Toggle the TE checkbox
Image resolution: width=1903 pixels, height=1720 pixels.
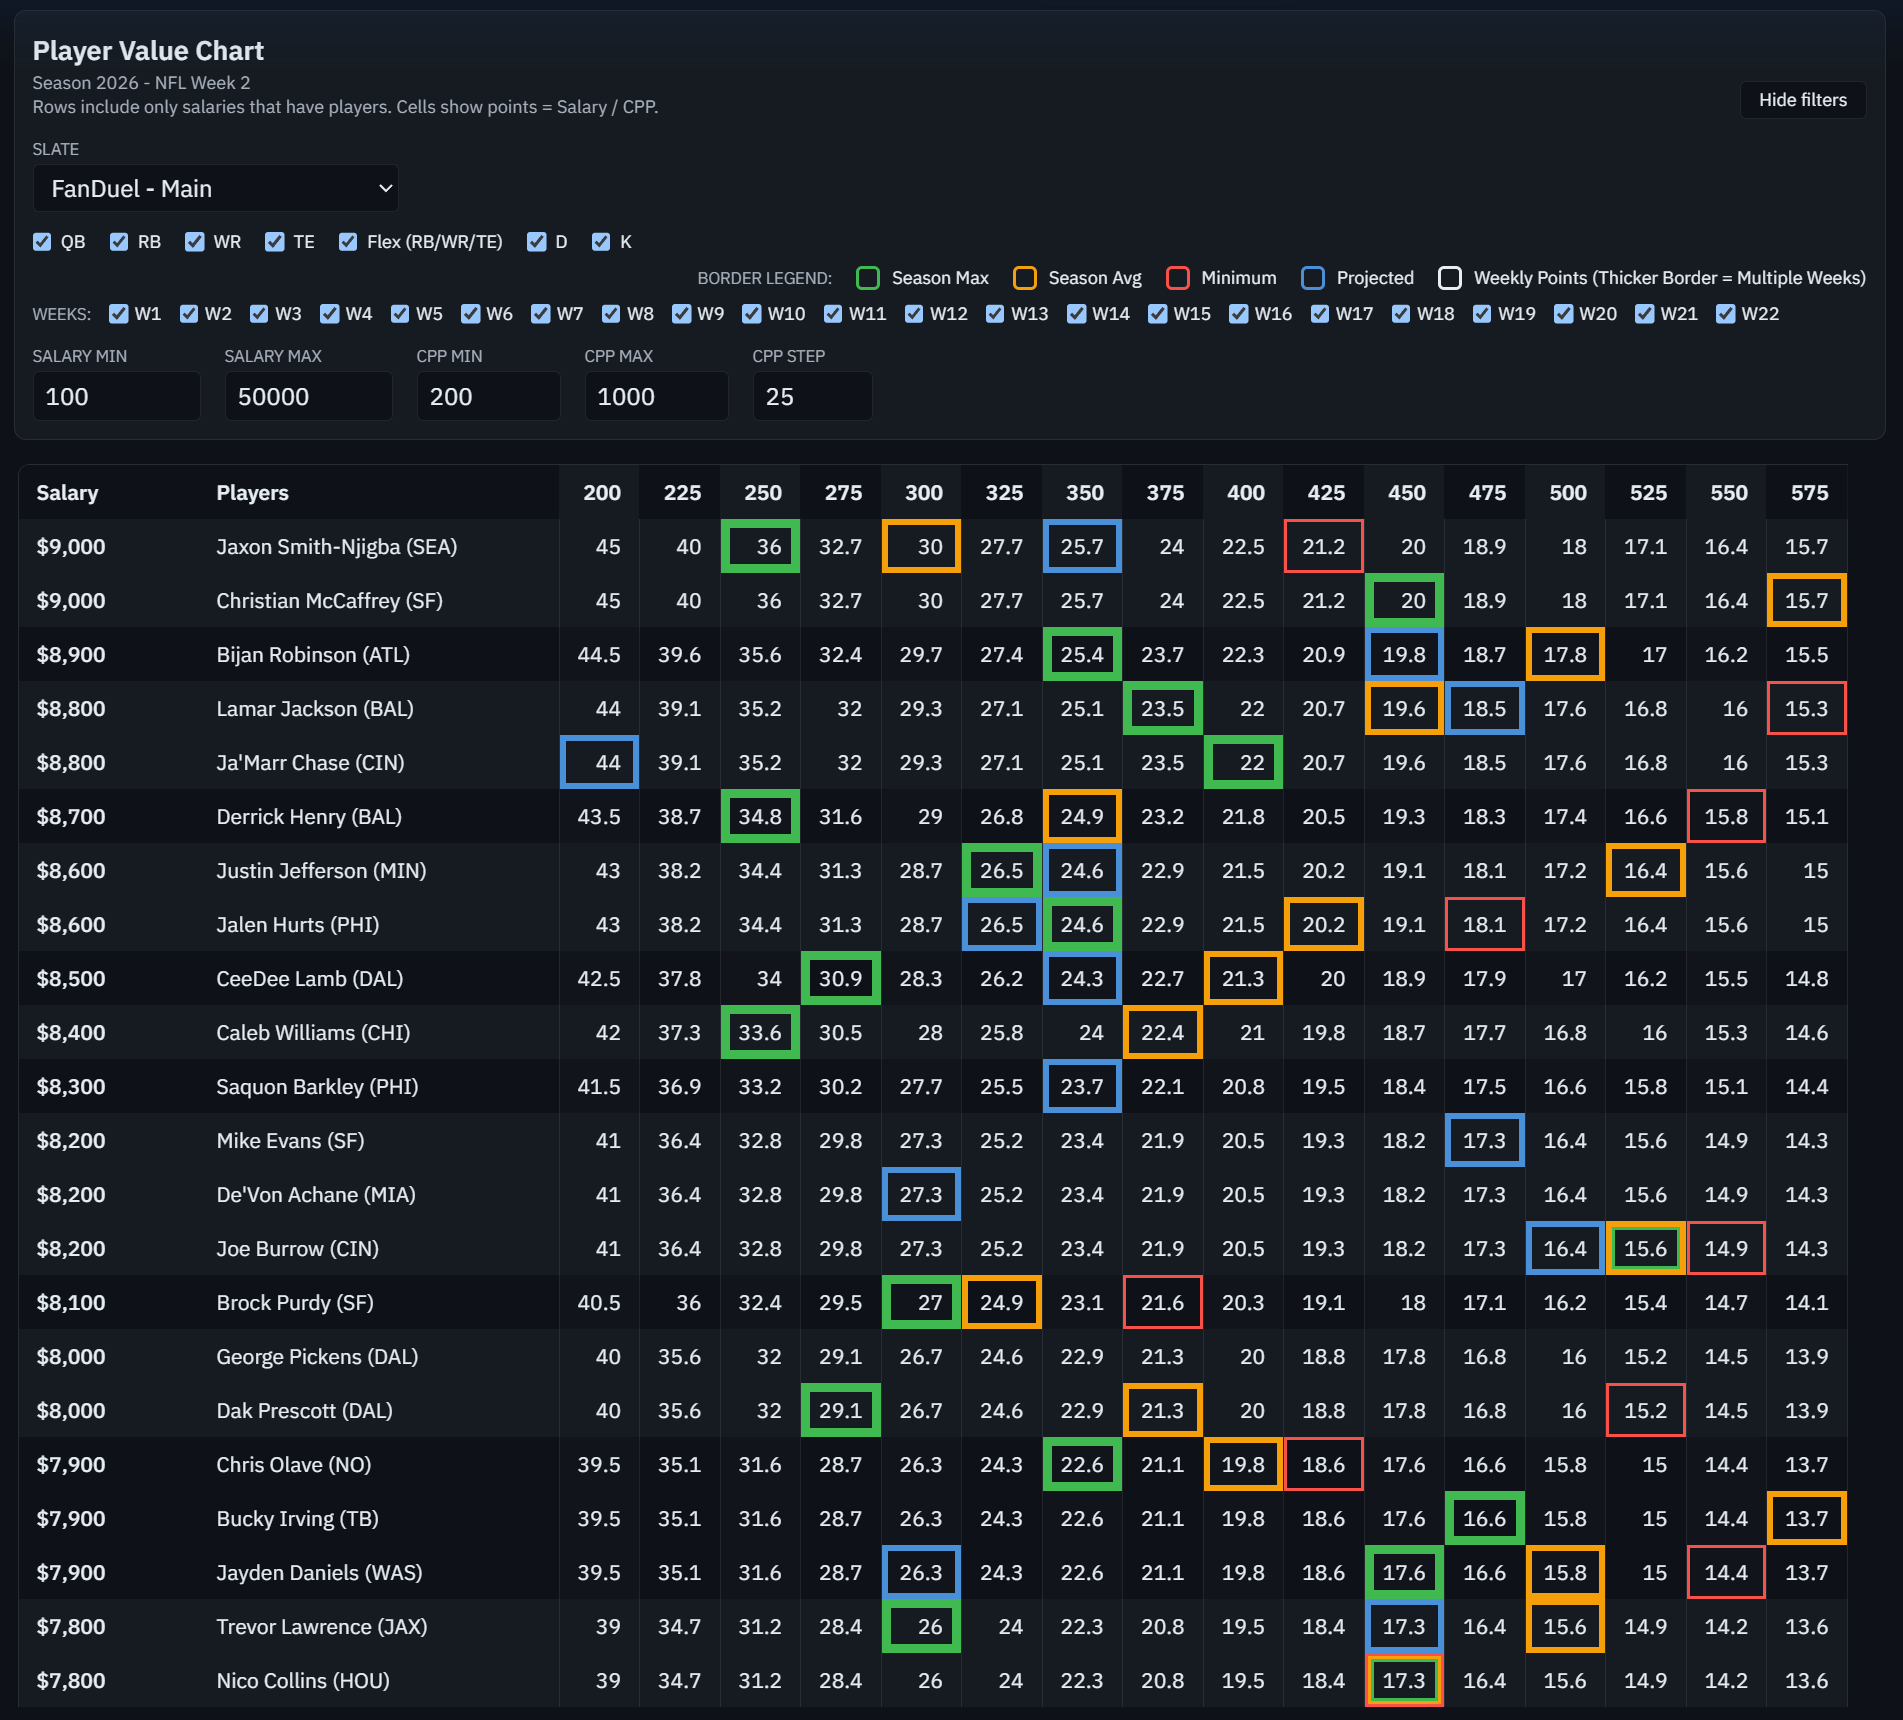coord(275,242)
